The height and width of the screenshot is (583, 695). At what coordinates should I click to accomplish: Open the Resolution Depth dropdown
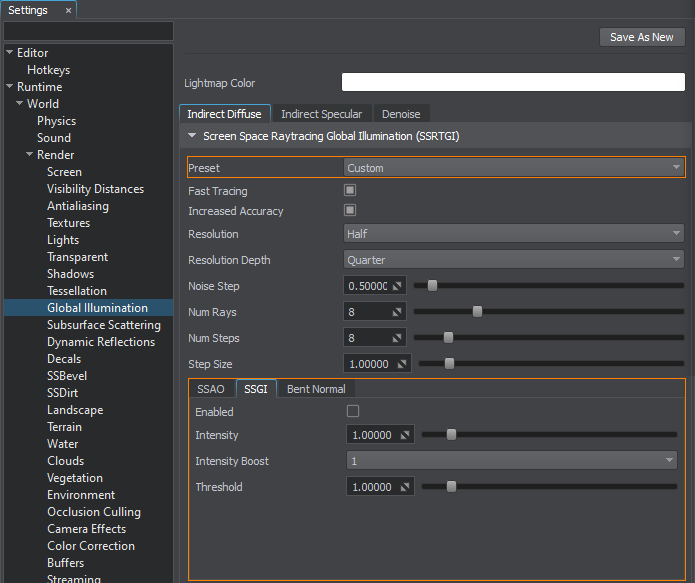click(514, 260)
